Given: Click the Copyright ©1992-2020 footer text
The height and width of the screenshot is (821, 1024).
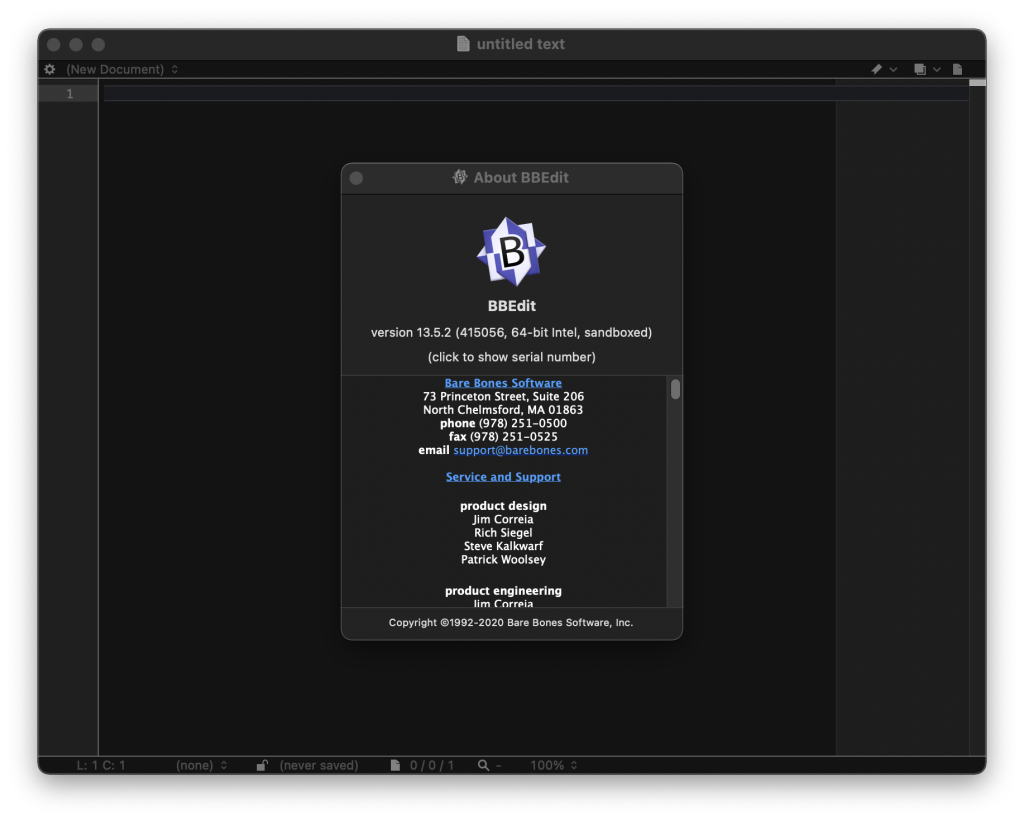Looking at the screenshot, I should (511, 622).
